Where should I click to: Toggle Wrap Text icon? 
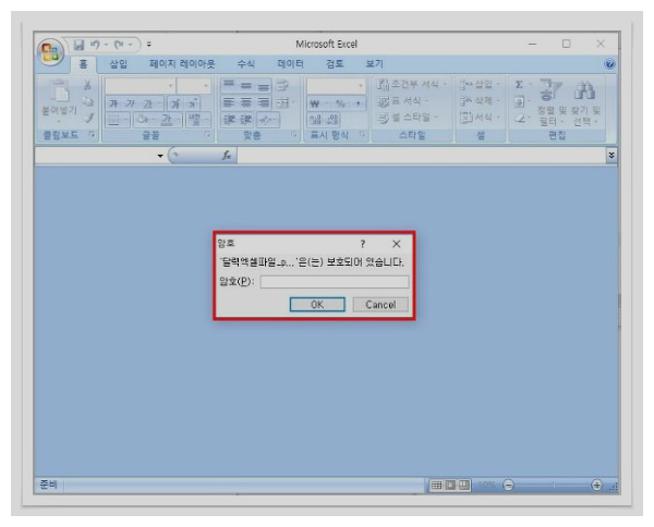click(283, 85)
